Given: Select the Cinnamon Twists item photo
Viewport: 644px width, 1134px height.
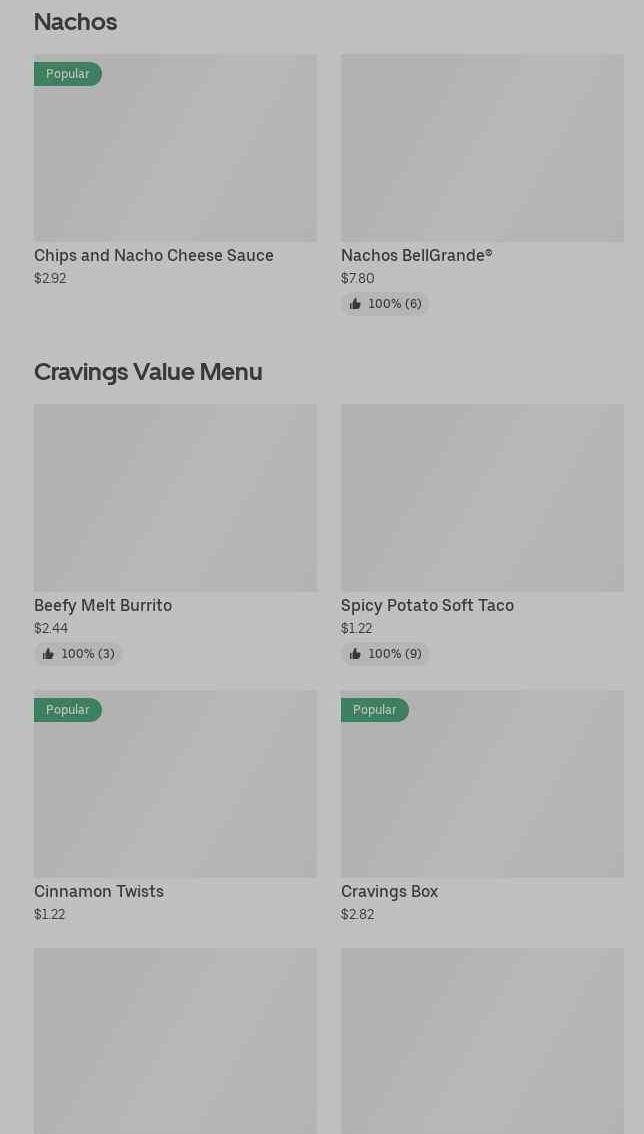Looking at the screenshot, I should 175,794.
